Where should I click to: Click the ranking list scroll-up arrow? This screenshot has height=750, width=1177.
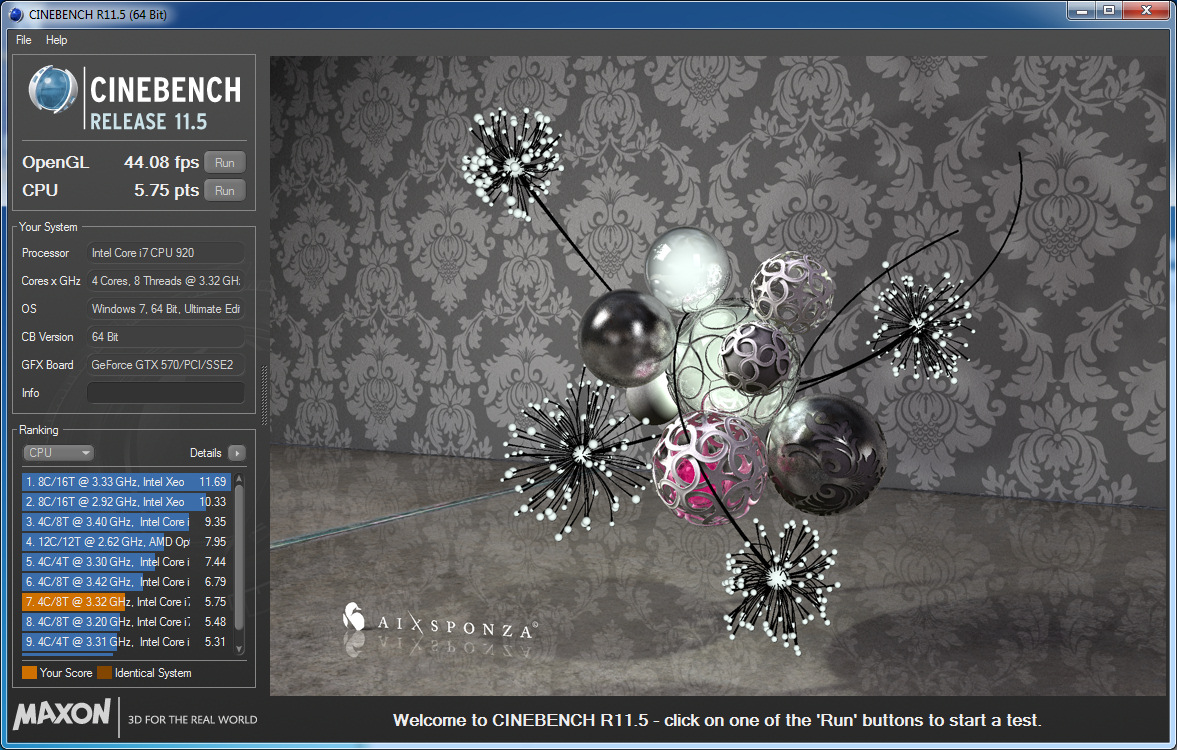click(239, 478)
